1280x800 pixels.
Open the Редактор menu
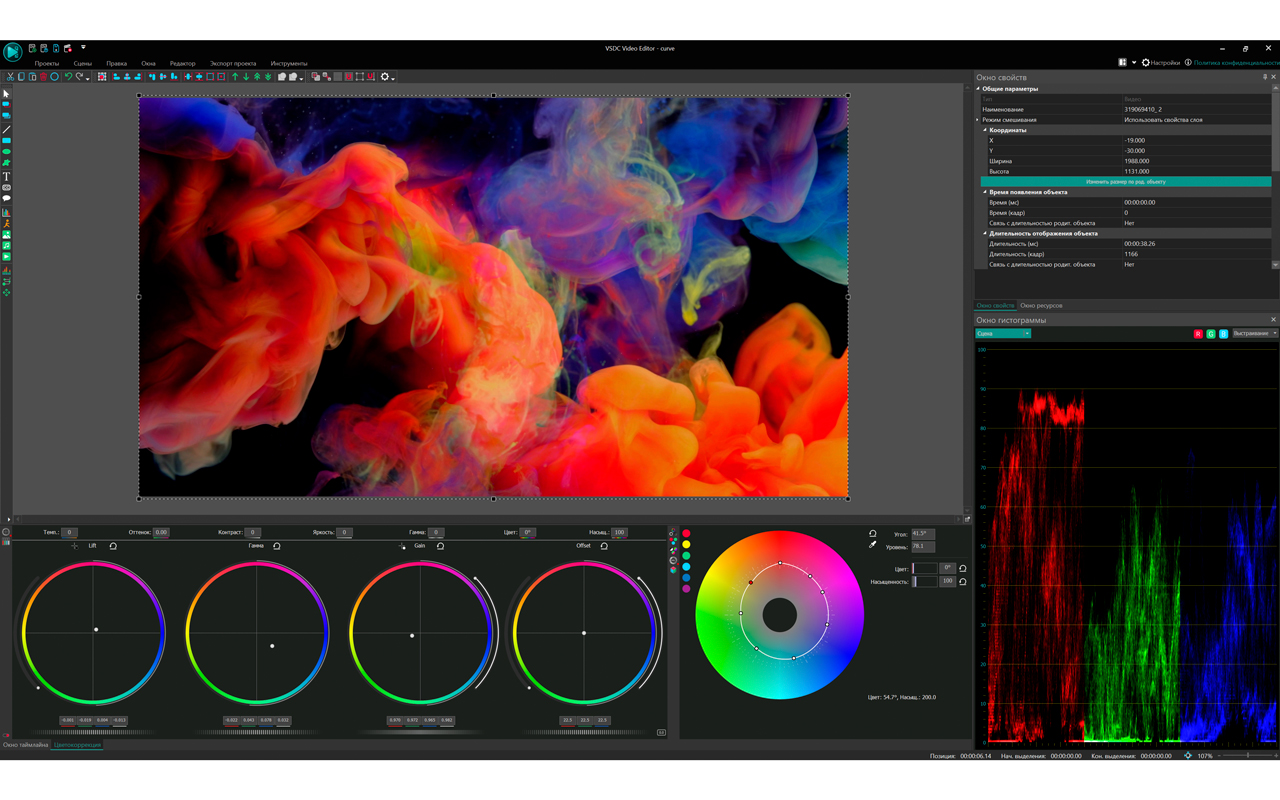(x=183, y=63)
